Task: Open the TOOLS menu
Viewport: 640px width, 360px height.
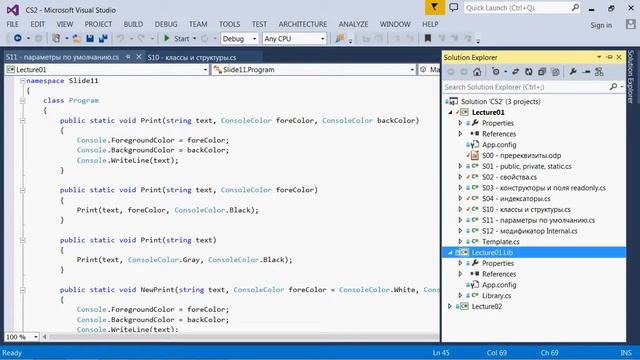Action: coord(229,24)
